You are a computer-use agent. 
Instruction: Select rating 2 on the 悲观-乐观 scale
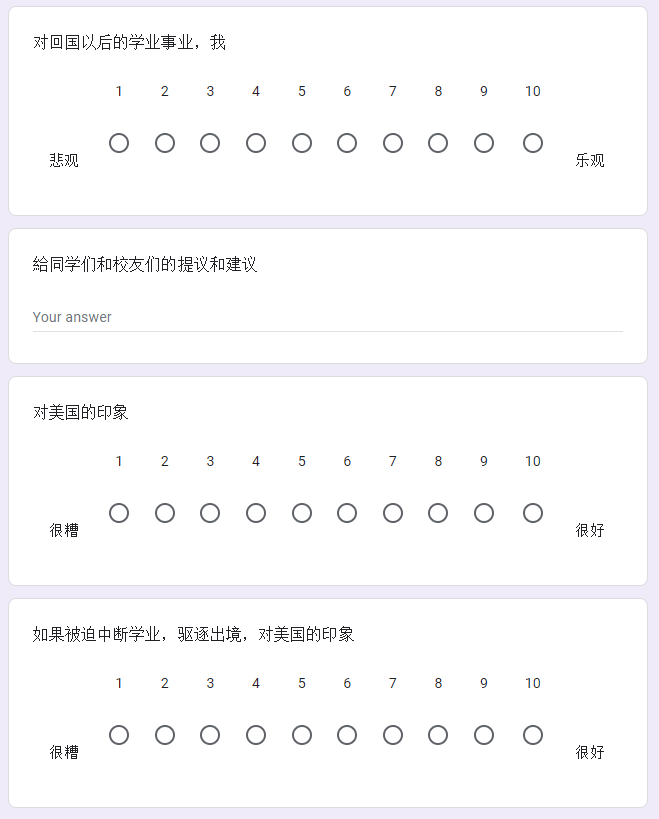(x=165, y=143)
